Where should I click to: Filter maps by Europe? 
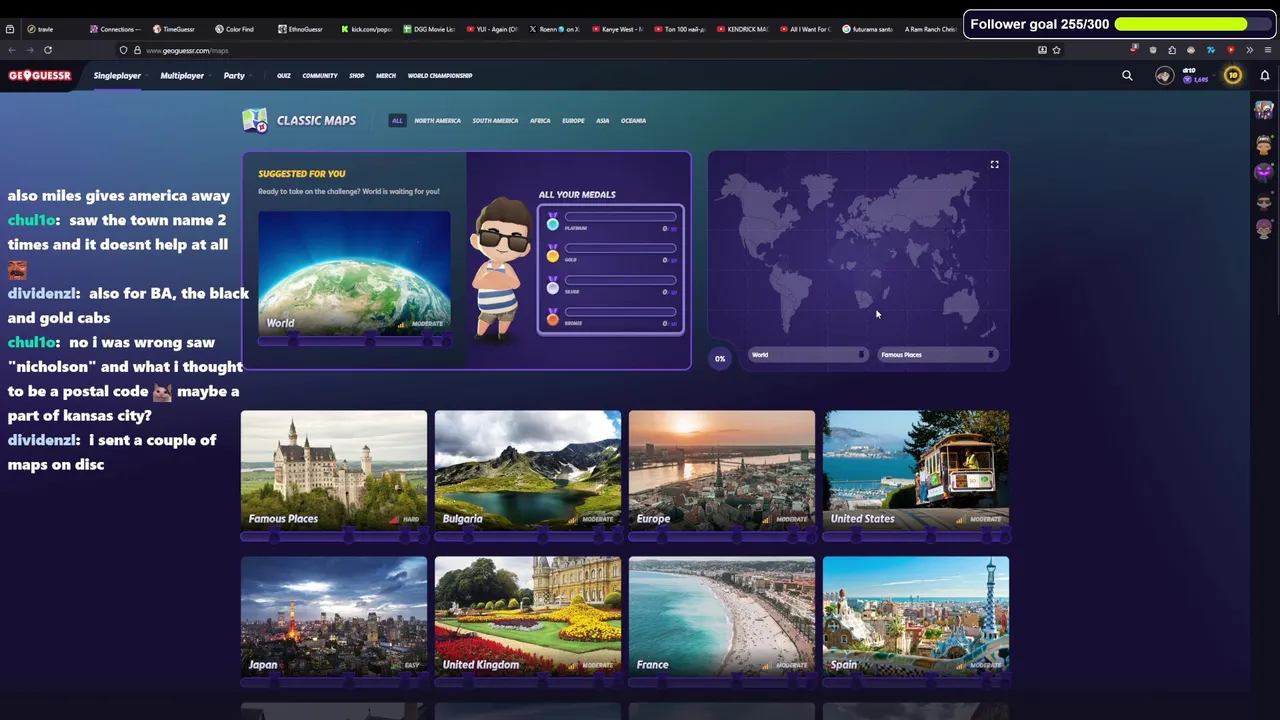[573, 121]
